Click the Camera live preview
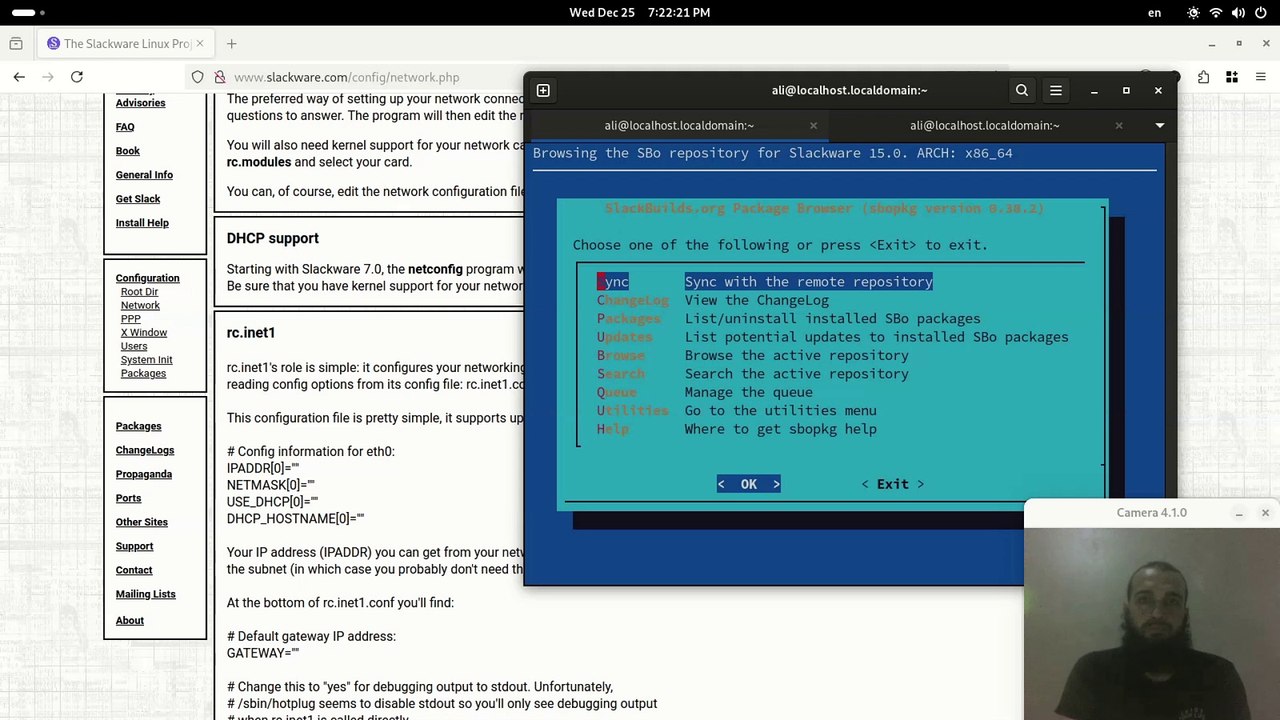Screen dimensions: 1280x720 coord(1152,624)
